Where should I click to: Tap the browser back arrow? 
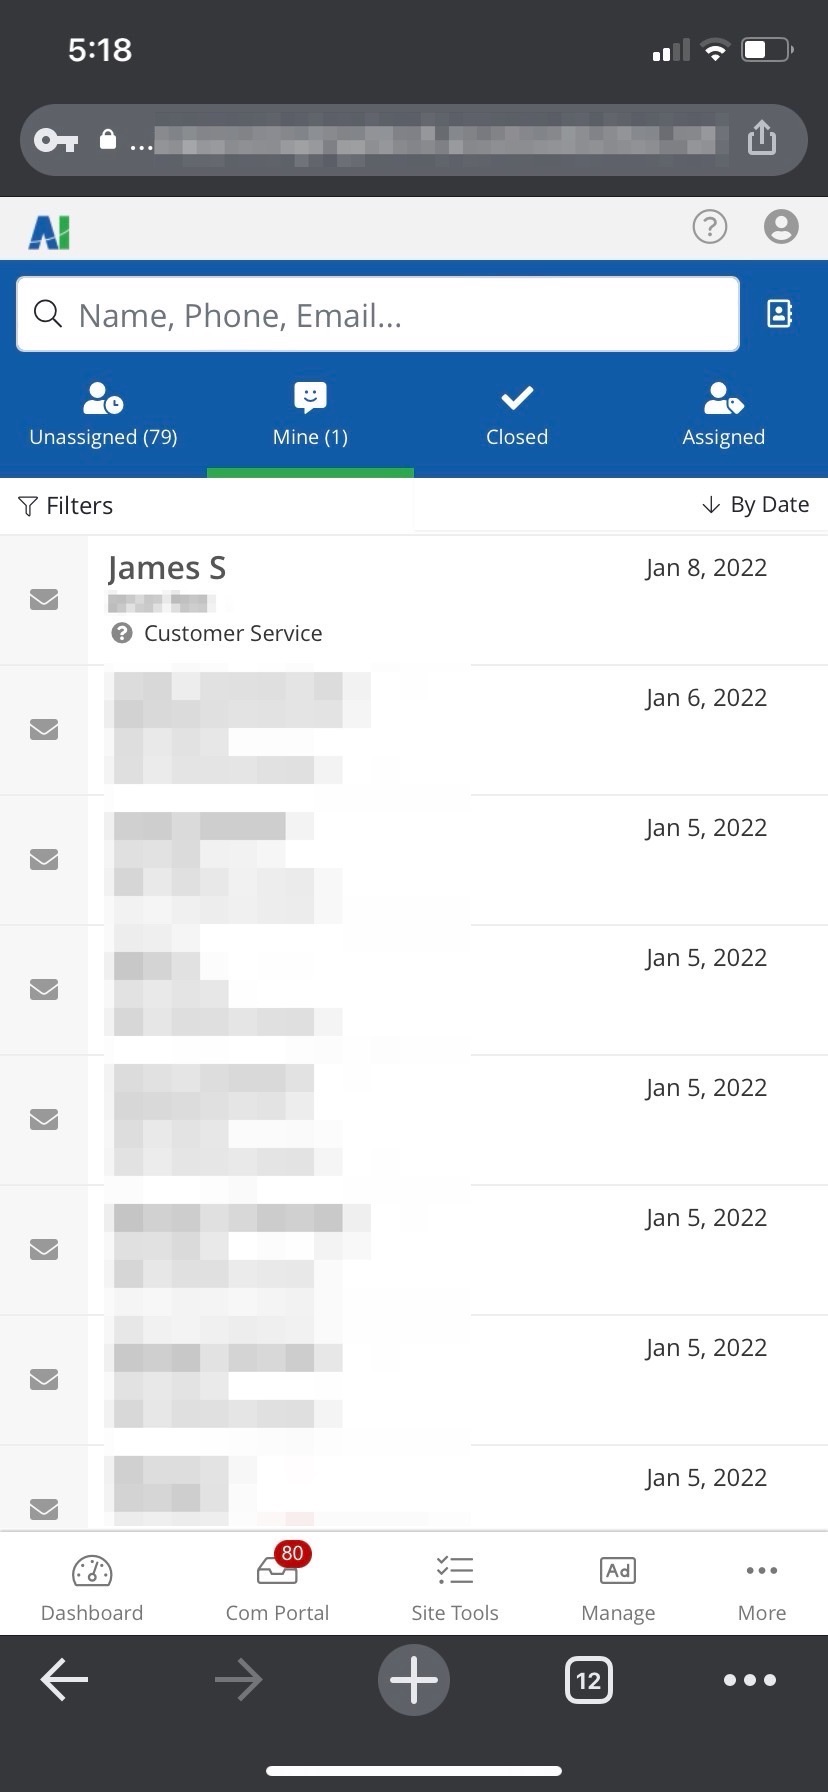(65, 1680)
